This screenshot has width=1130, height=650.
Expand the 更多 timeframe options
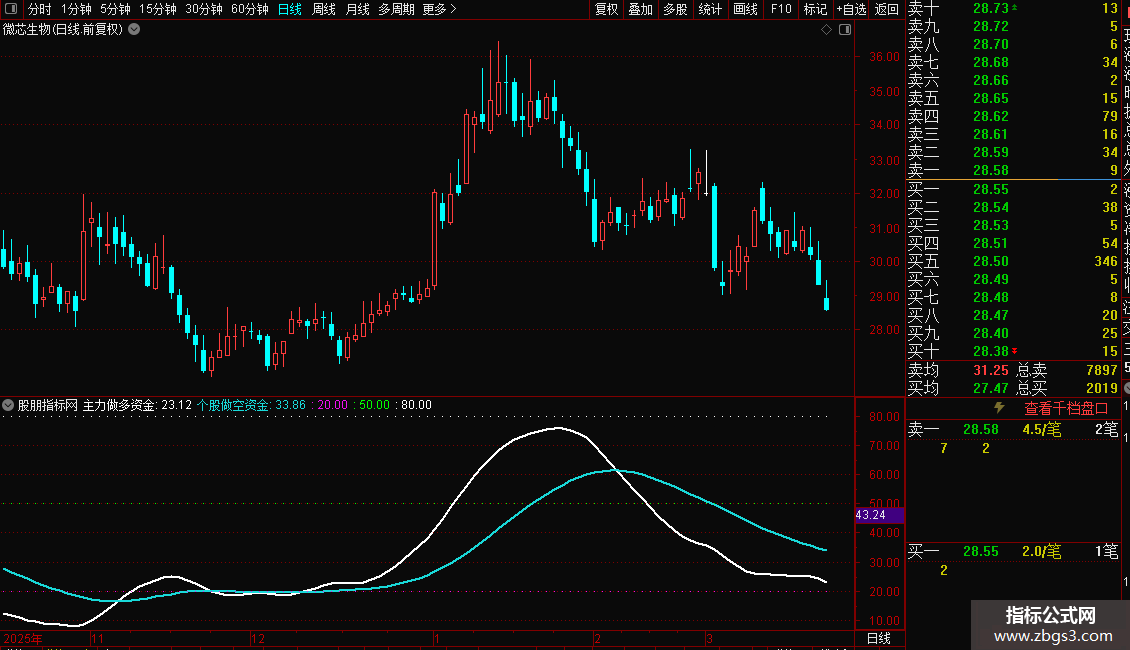click(439, 9)
